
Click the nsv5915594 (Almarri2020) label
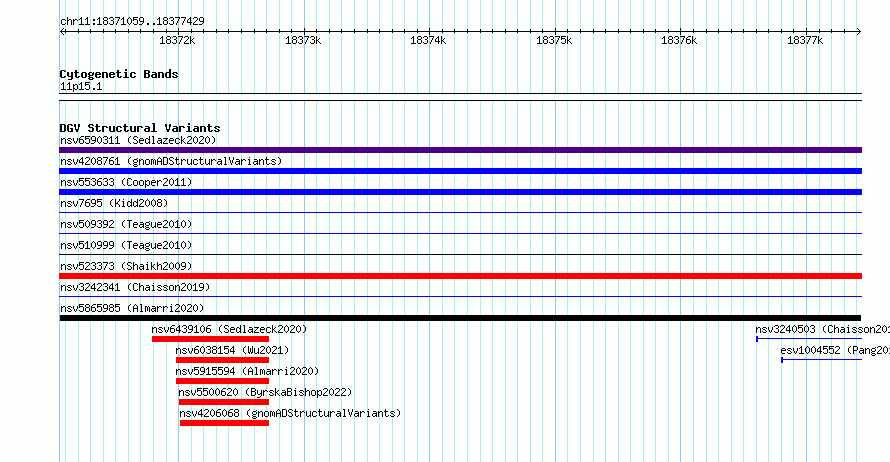[247, 371]
